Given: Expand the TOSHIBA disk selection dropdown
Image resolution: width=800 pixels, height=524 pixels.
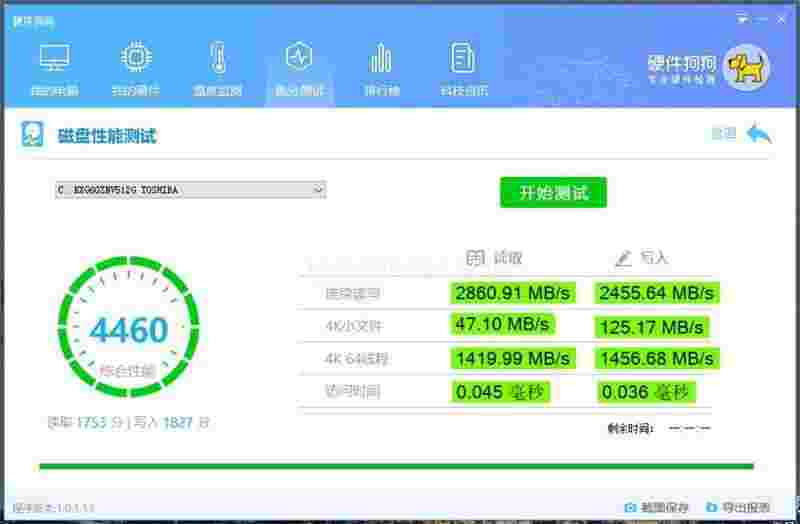Looking at the screenshot, I should tap(190, 189).
